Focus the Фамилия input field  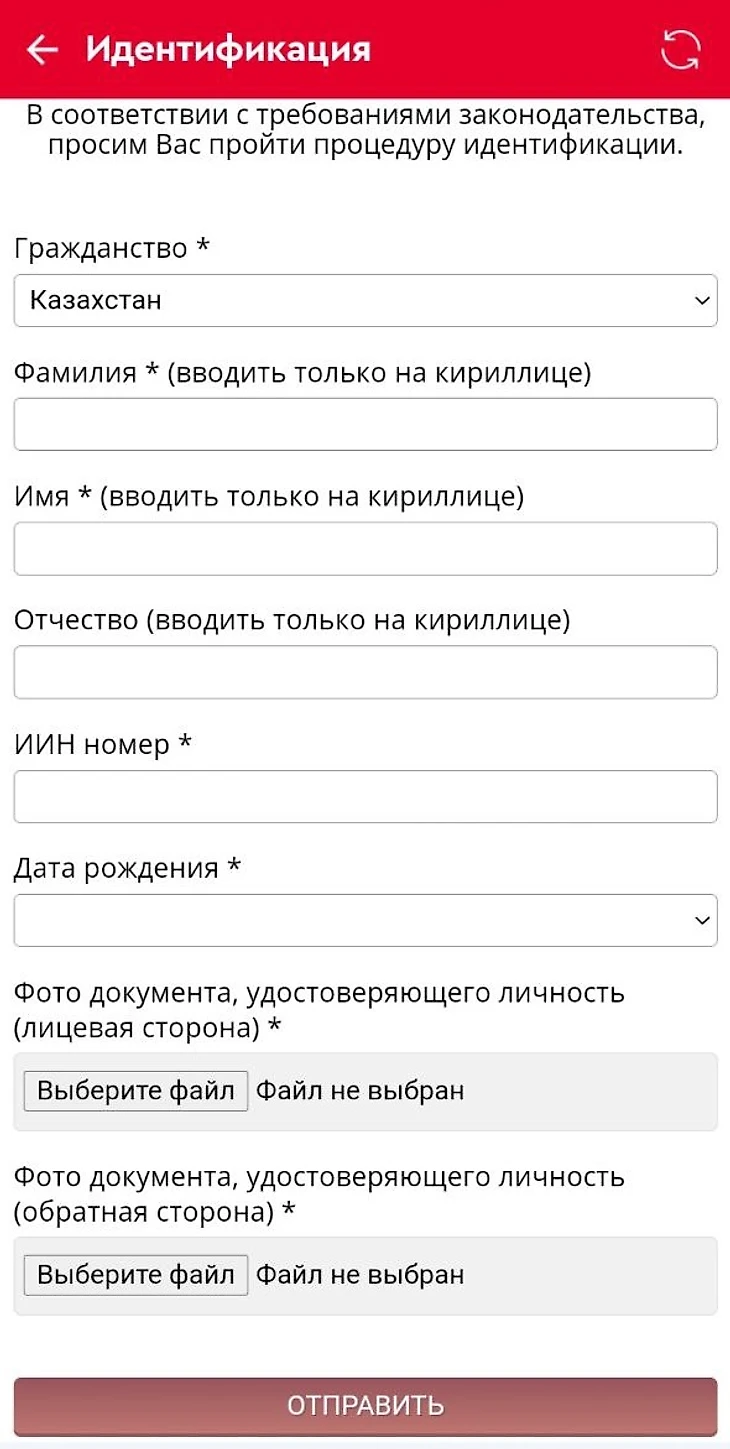[365, 424]
